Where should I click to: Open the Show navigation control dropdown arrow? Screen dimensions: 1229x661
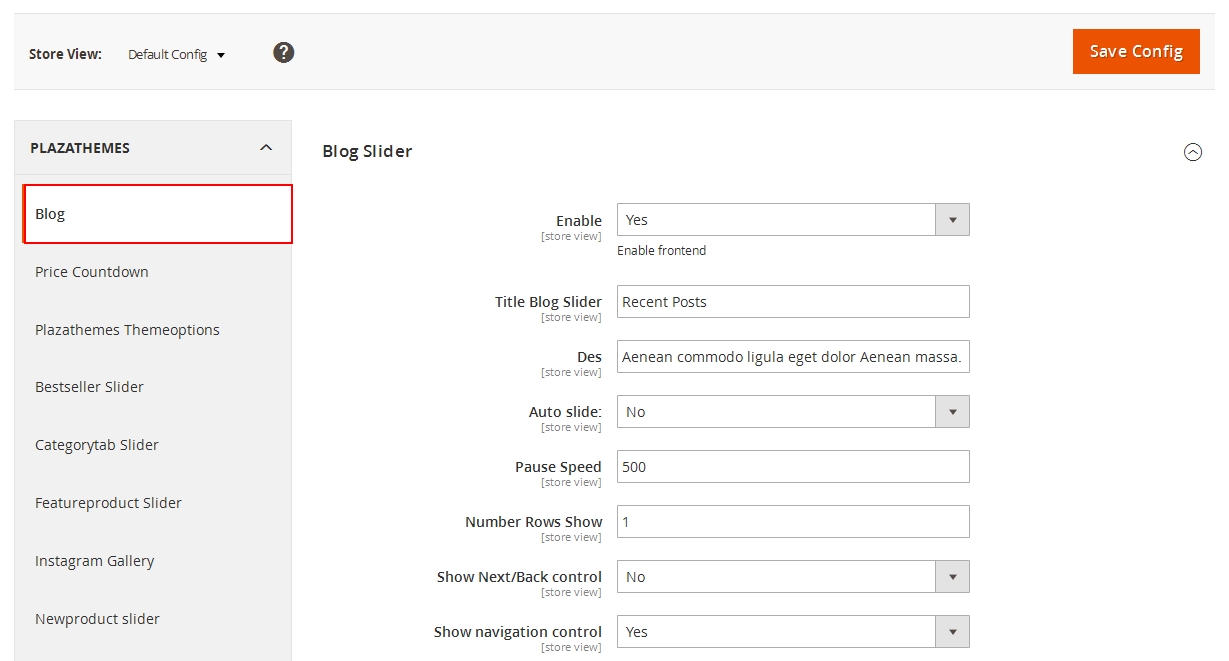[954, 631]
